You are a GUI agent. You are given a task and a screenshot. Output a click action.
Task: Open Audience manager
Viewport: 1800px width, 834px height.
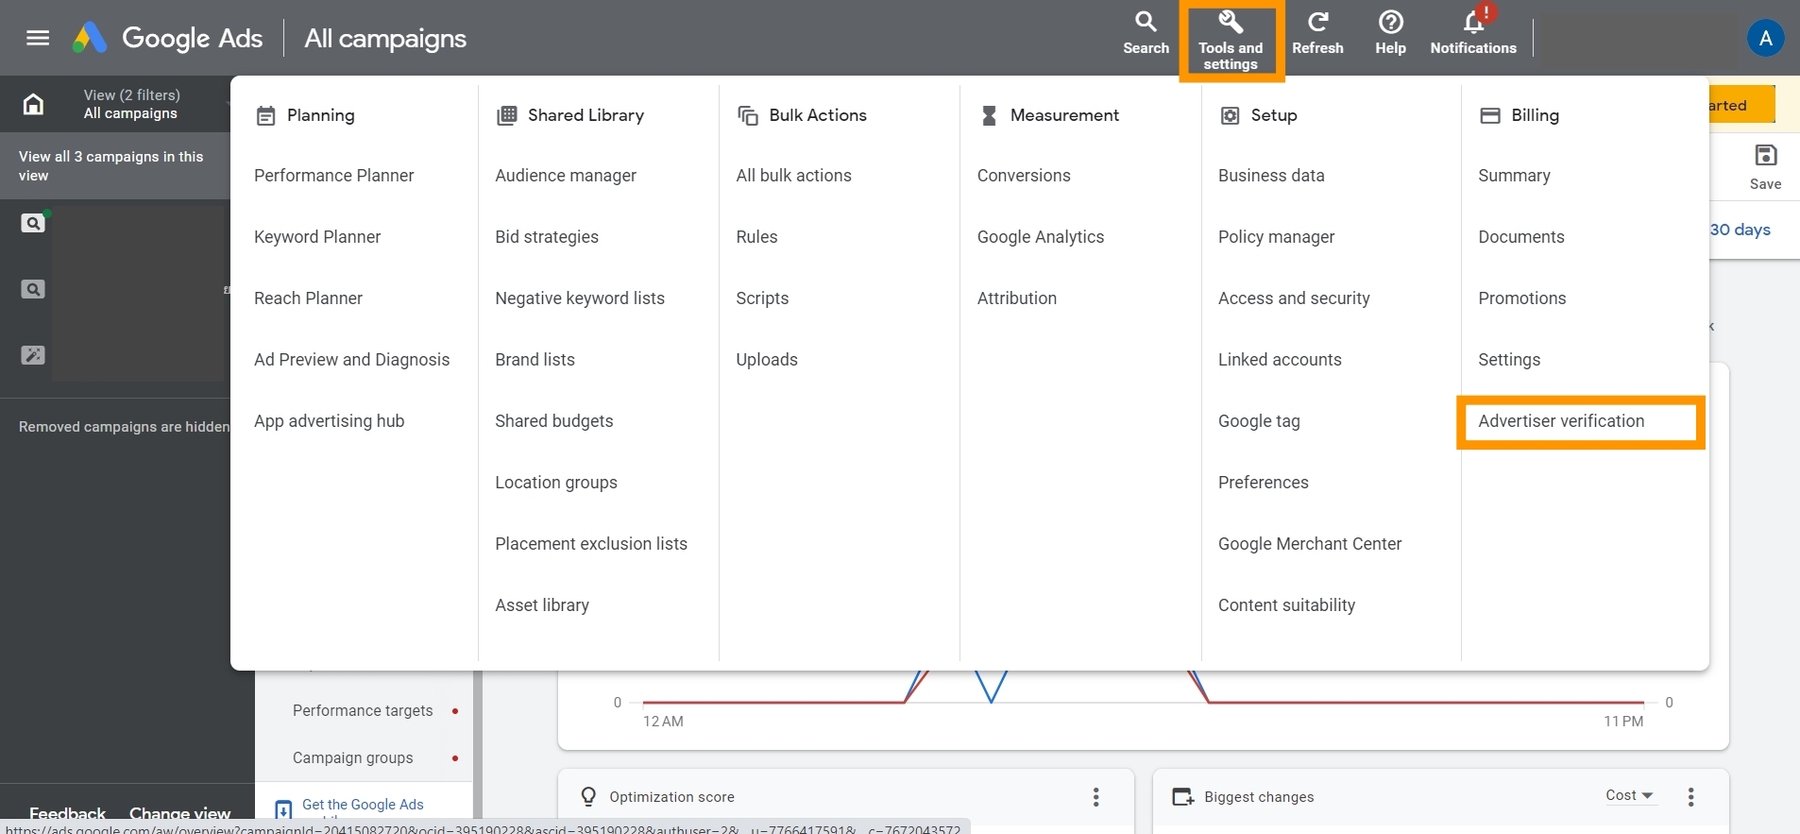click(566, 176)
